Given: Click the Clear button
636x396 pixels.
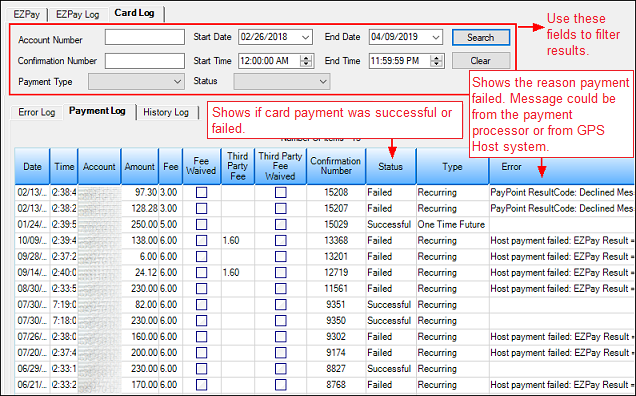Looking at the screenshot, I should (x=481, y=61).
